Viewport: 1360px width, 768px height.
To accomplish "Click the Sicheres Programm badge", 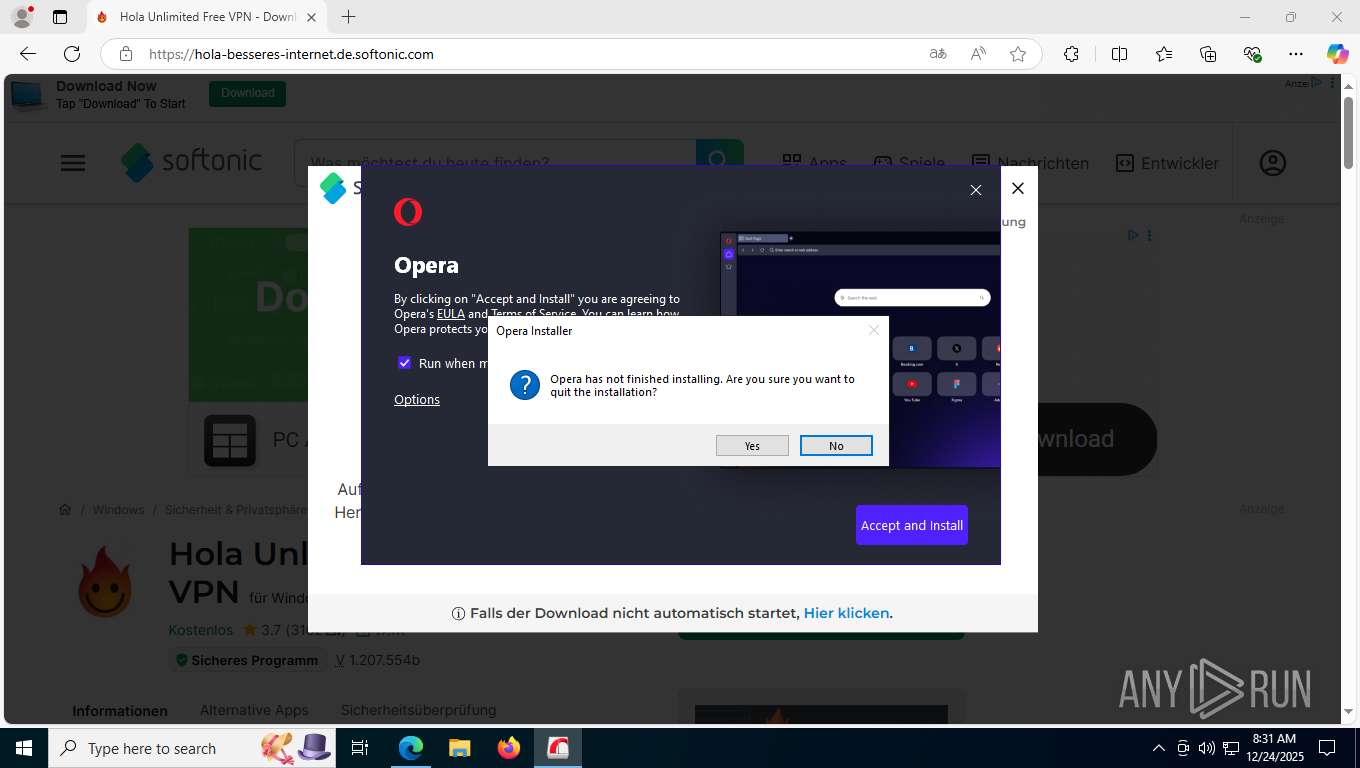I will tap(247, 660).
